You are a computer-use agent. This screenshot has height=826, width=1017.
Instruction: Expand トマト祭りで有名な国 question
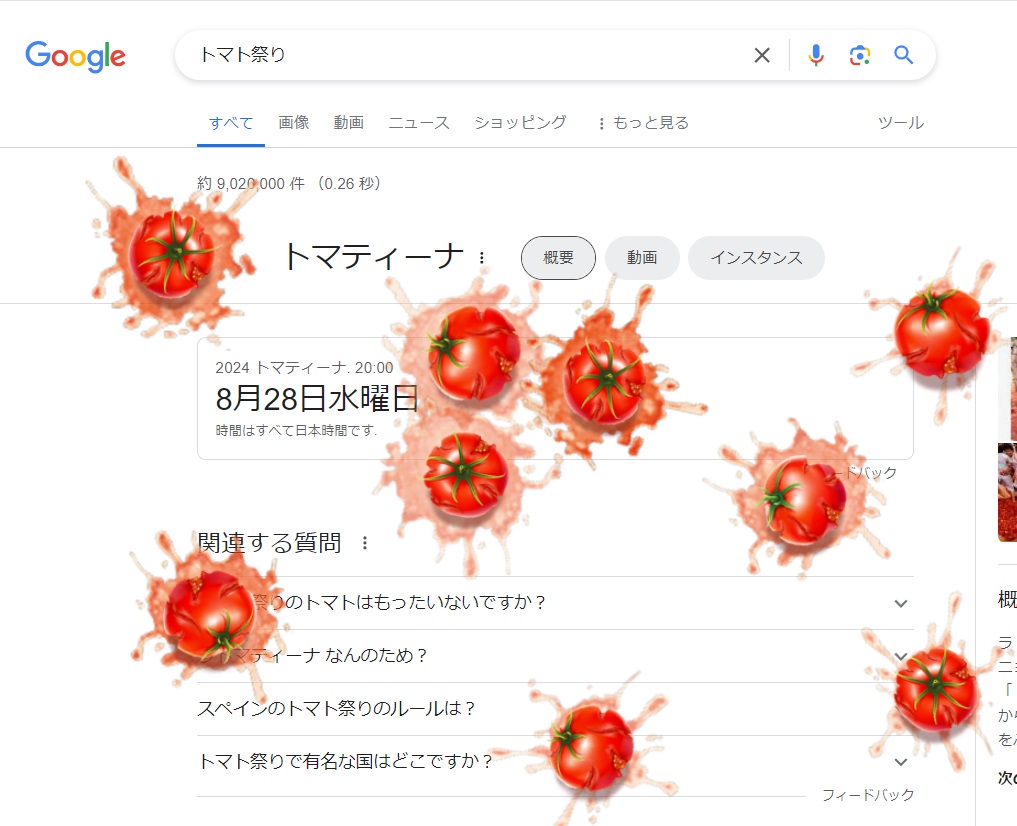point(555,762)
